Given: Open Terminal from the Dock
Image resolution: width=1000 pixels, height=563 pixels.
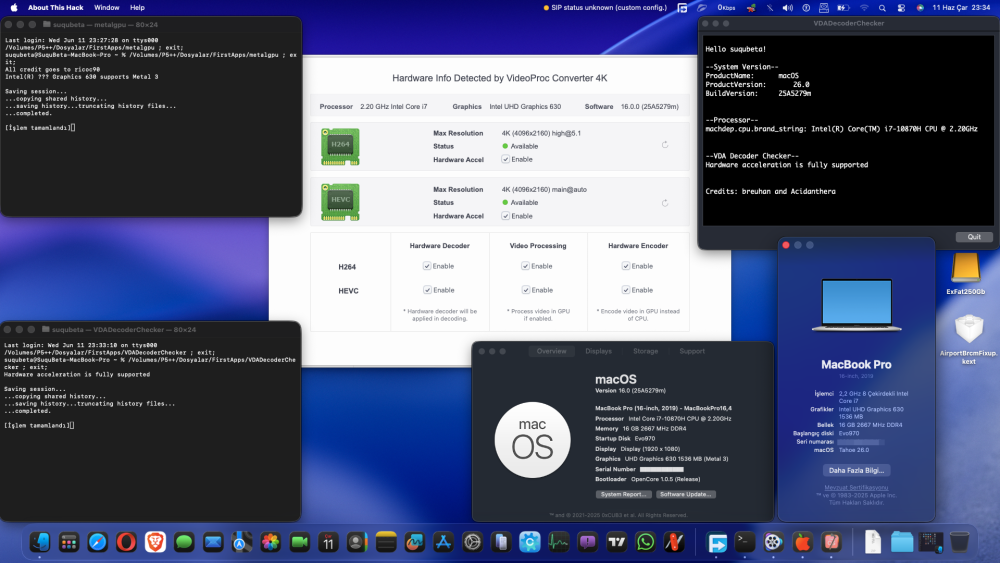Looking at the screenshot, I should 744,542.
